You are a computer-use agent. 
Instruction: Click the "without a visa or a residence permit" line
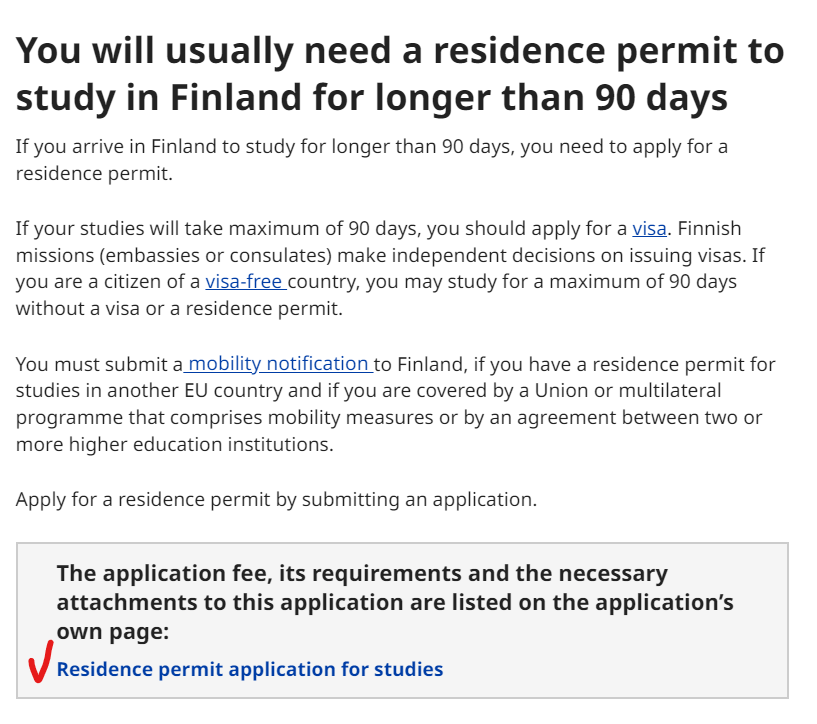179,309
